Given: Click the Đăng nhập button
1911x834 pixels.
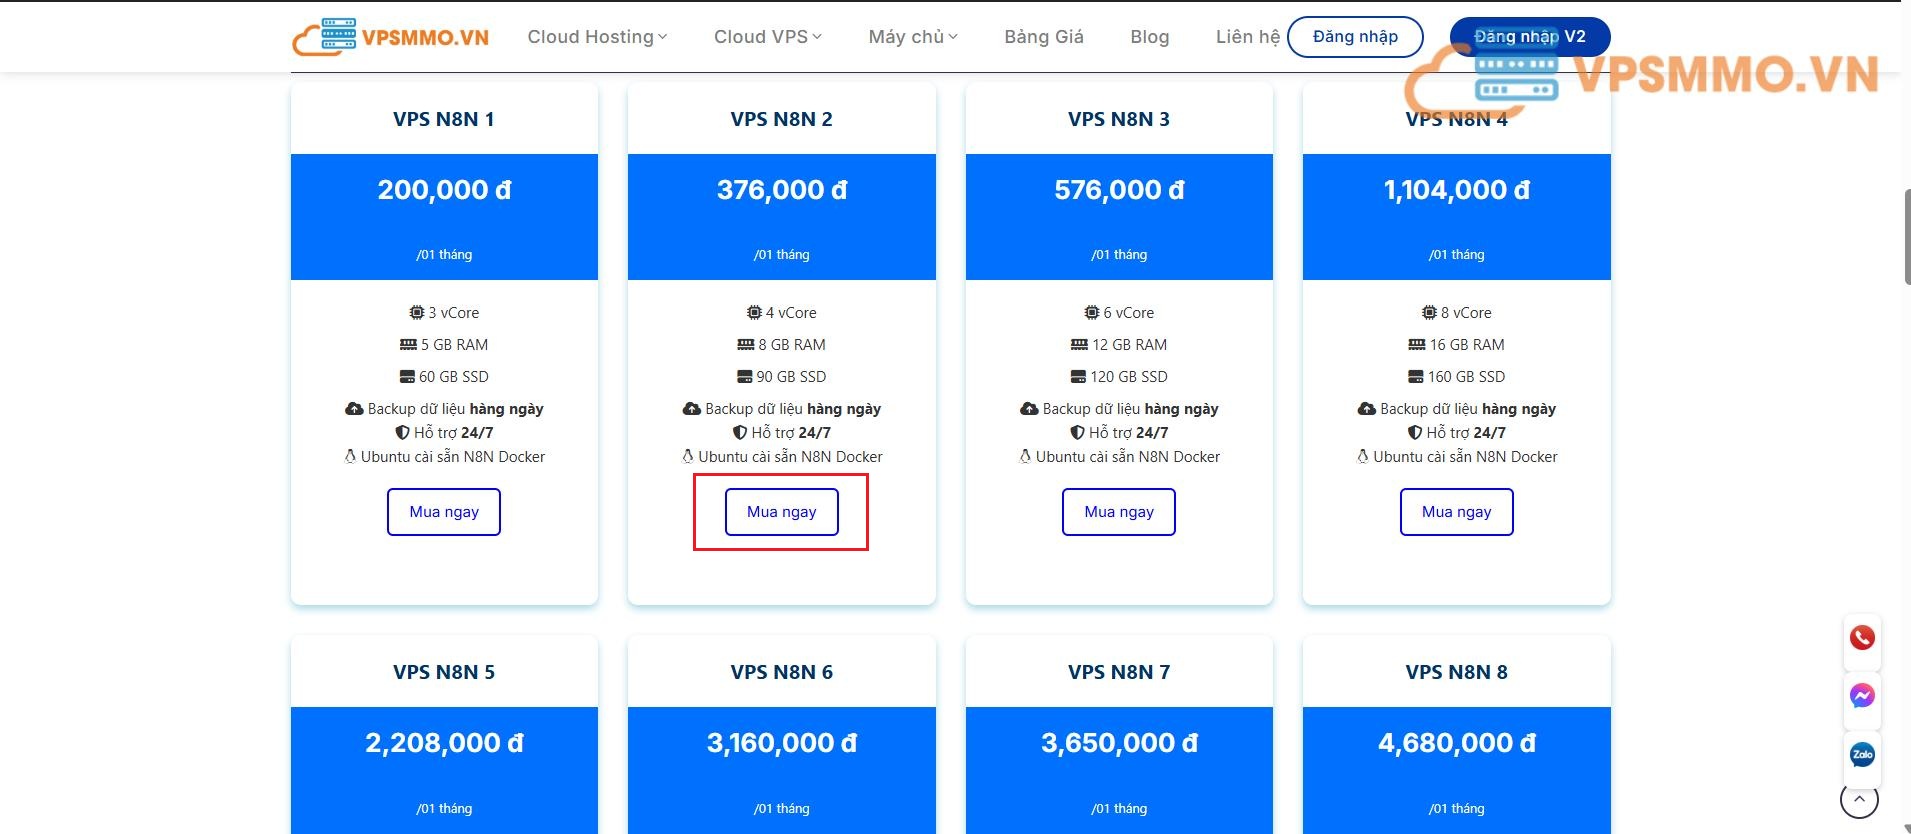Looking at the screenshot, I should tap(1355, 37).
